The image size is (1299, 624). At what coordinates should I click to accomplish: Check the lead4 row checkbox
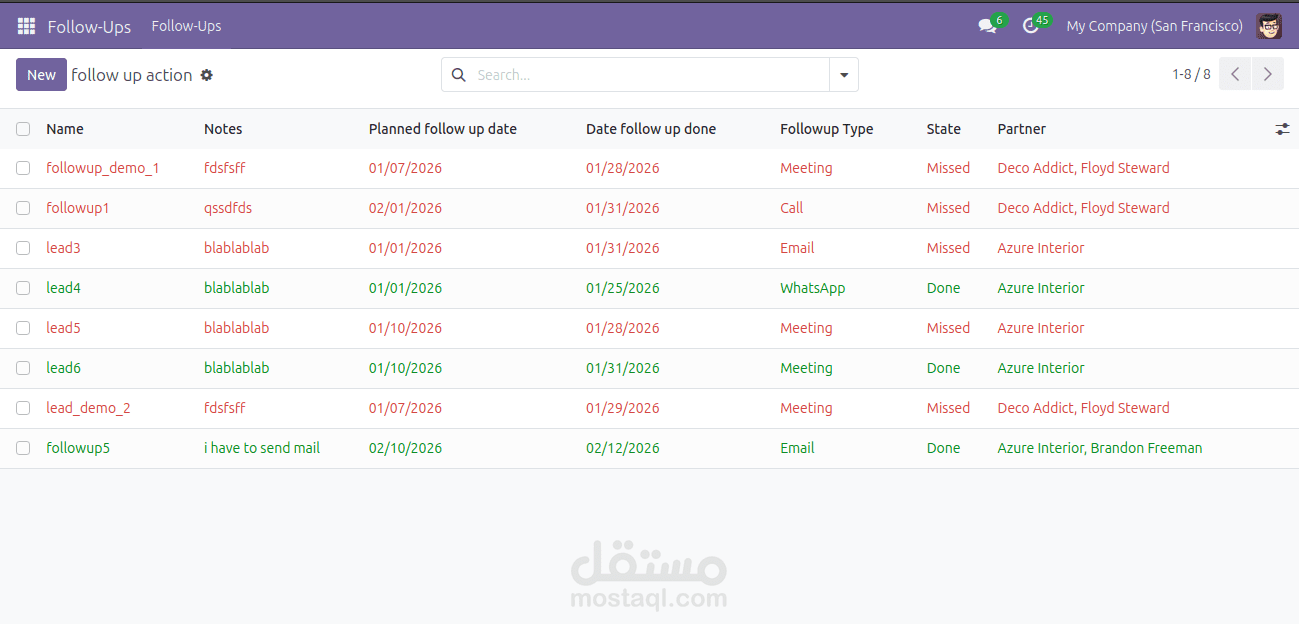click(x=23, y=288)
